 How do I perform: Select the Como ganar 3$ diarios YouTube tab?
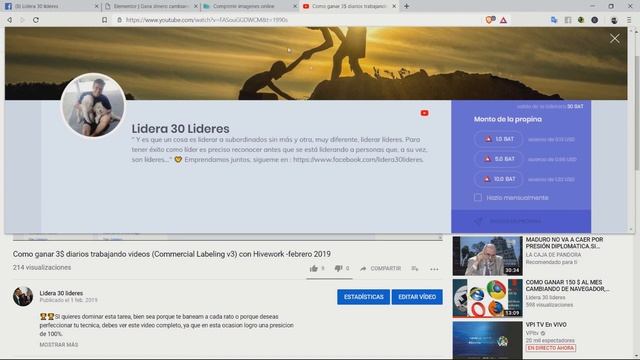(x=348, y=6)
